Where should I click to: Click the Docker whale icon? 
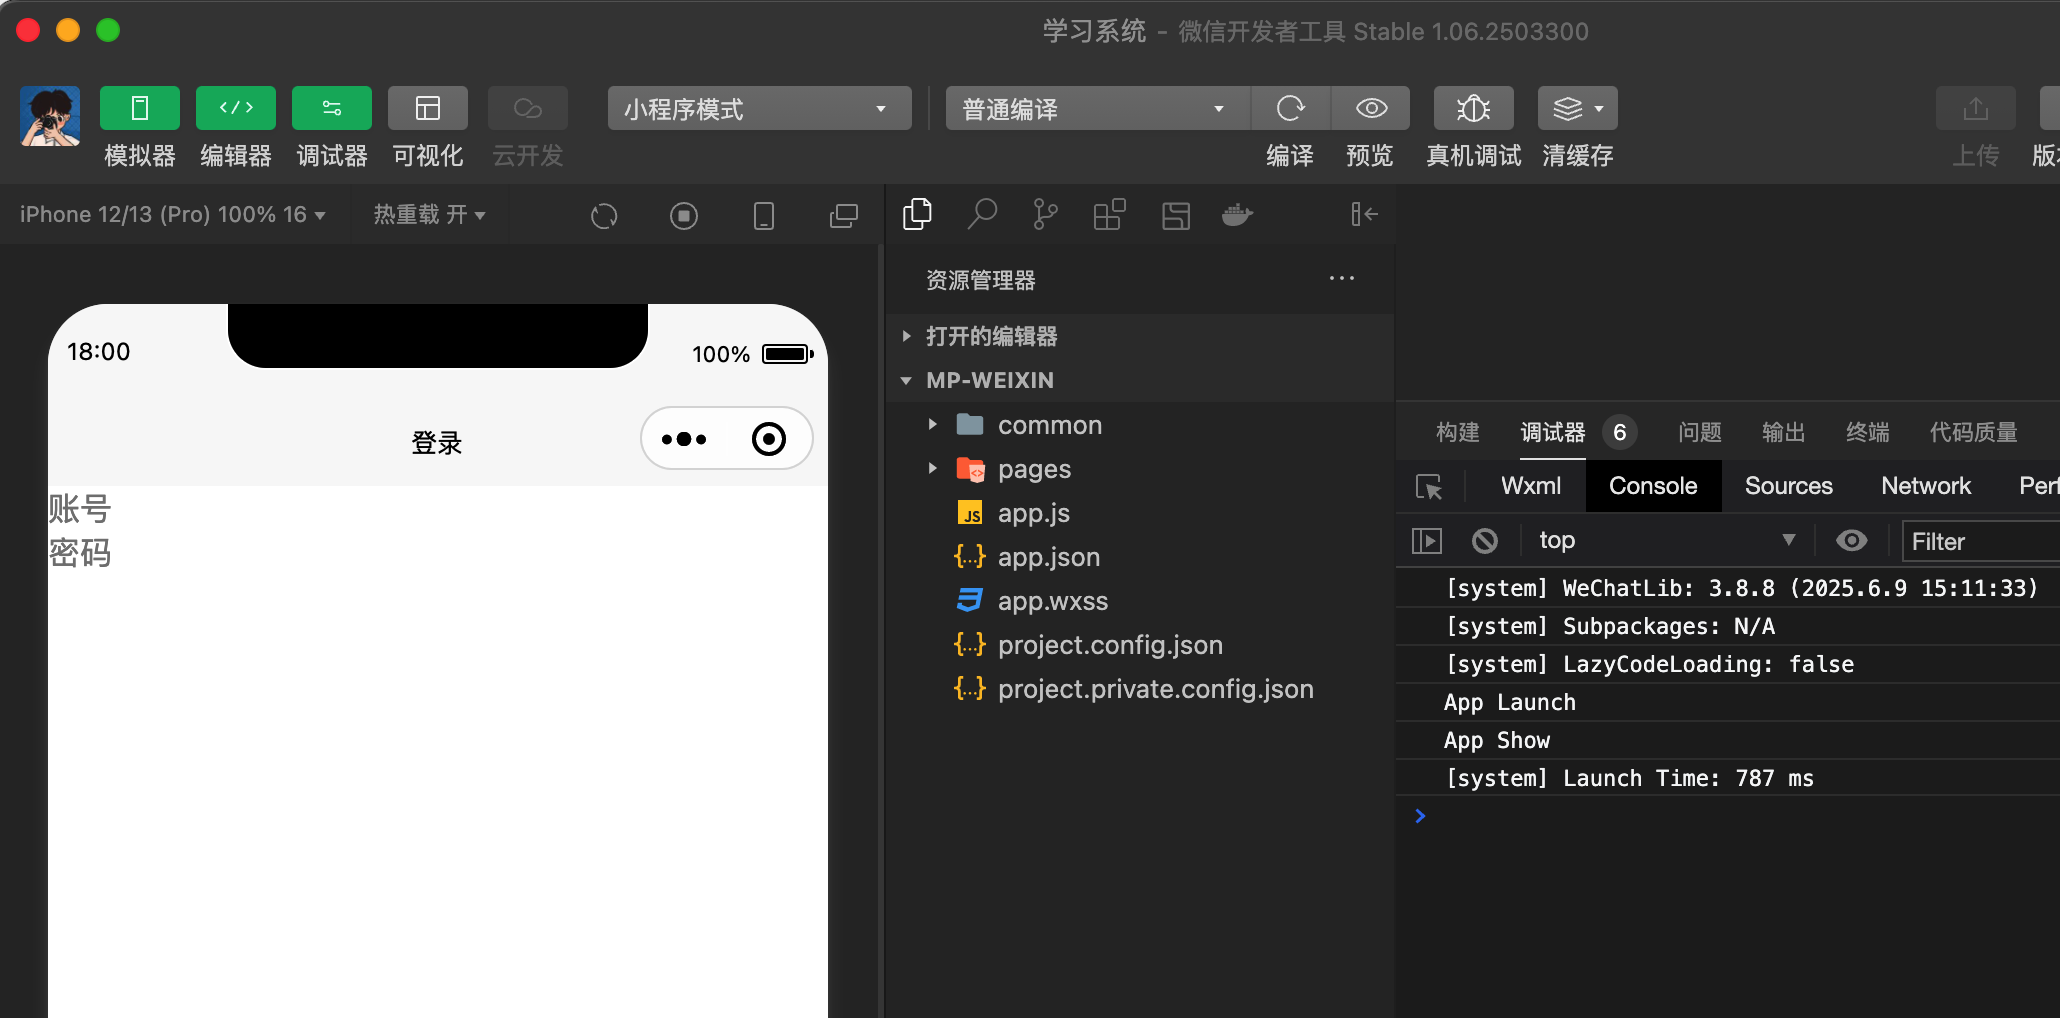pos(1237,214)
